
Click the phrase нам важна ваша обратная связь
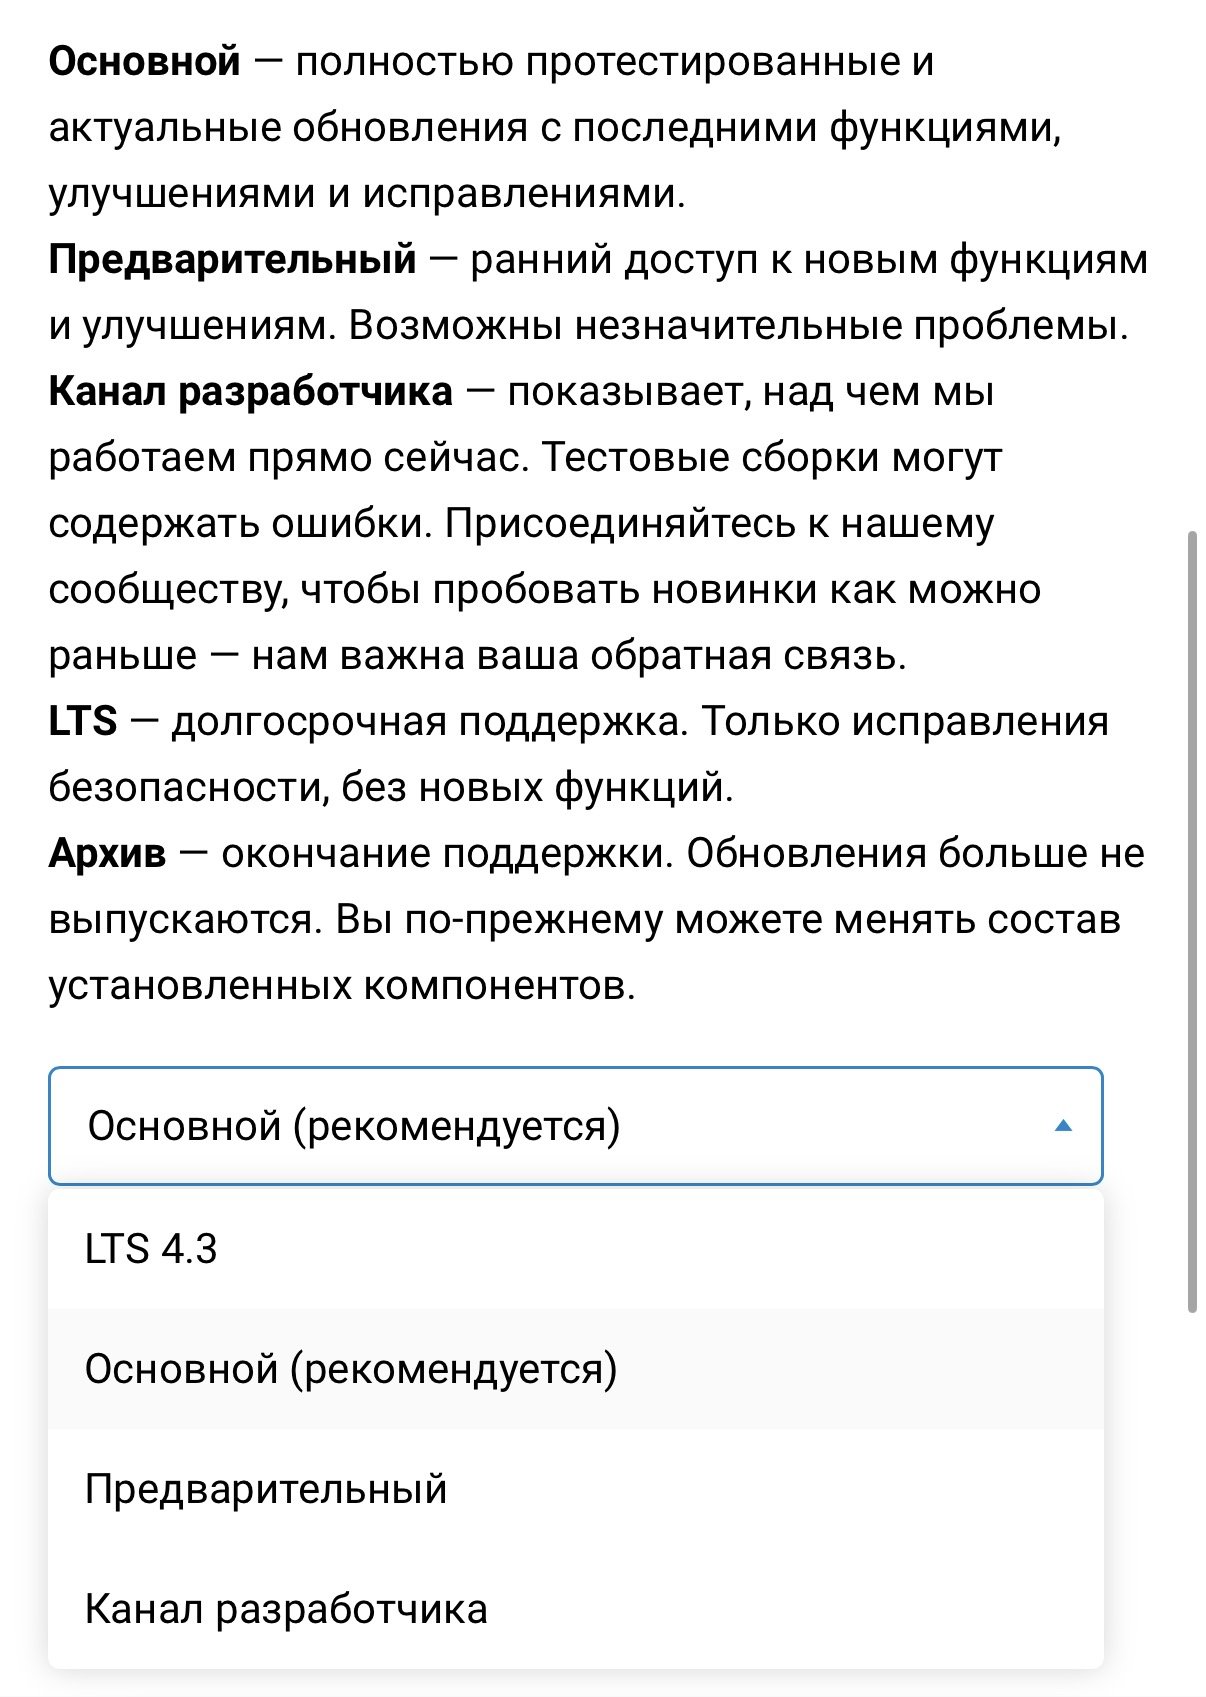tap(578, 656)
